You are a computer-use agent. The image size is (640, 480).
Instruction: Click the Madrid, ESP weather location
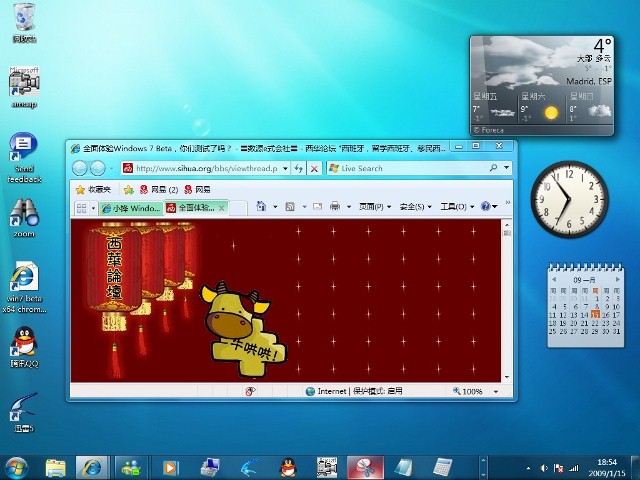[x=589, y=82]
